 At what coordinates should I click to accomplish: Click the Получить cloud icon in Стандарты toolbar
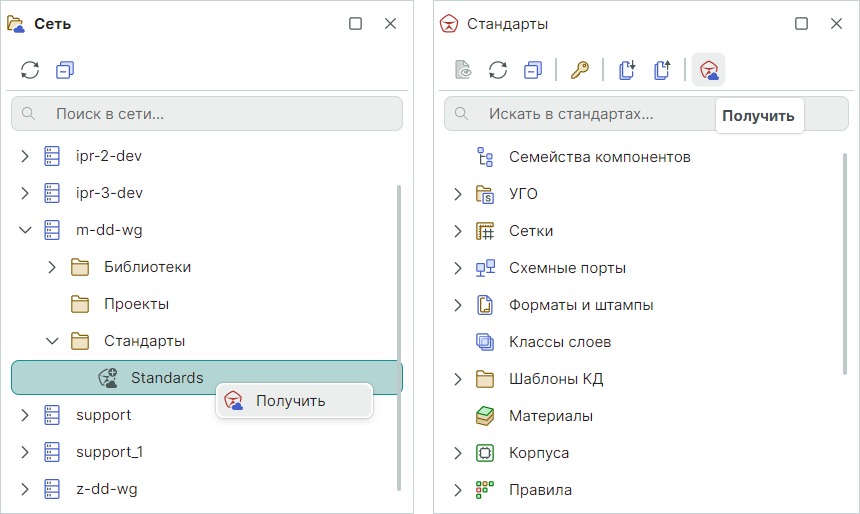tap(709, 70)
